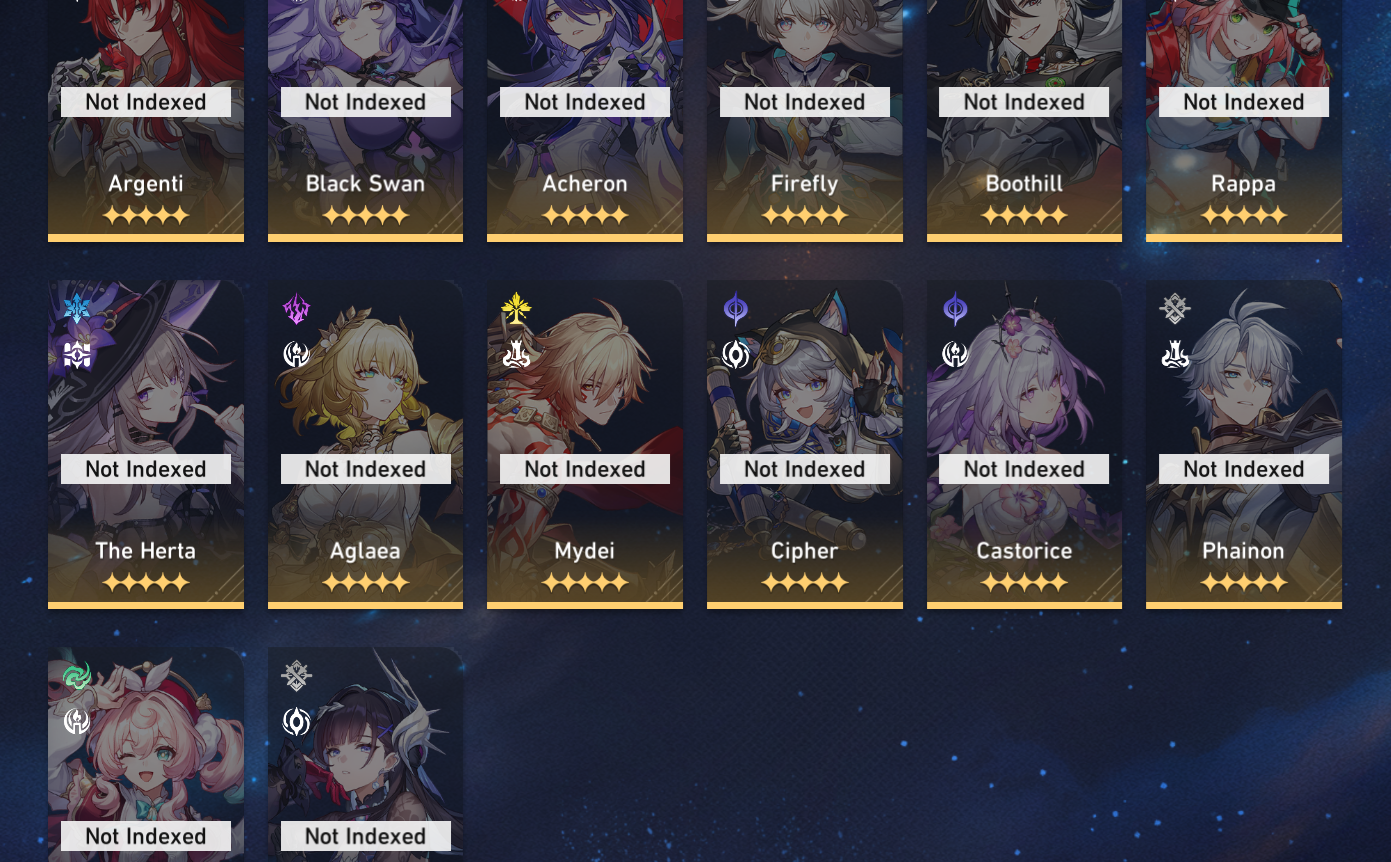Click the Ice element icon on The Herta's card
1391x862 pixels.
click(77, 309)
